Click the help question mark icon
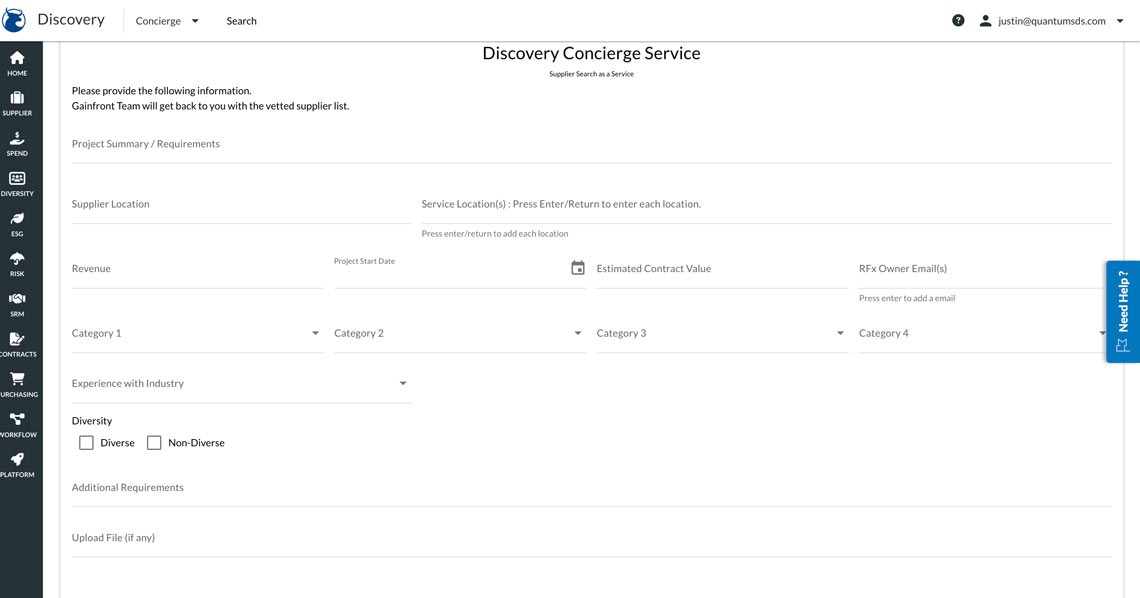This screenshot has height=598, width=1140. 957,20
